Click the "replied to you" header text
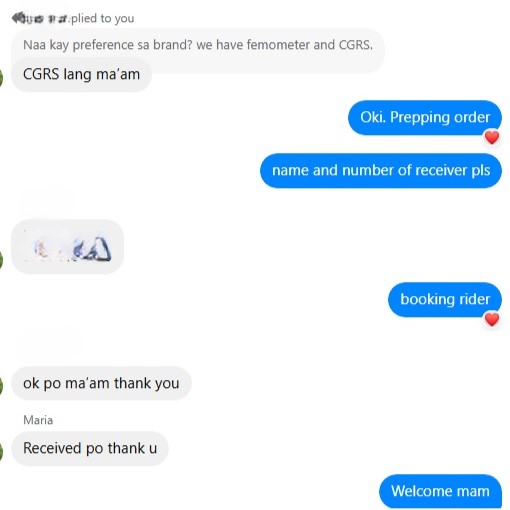 pyautogui.click(x=102, y=18)
